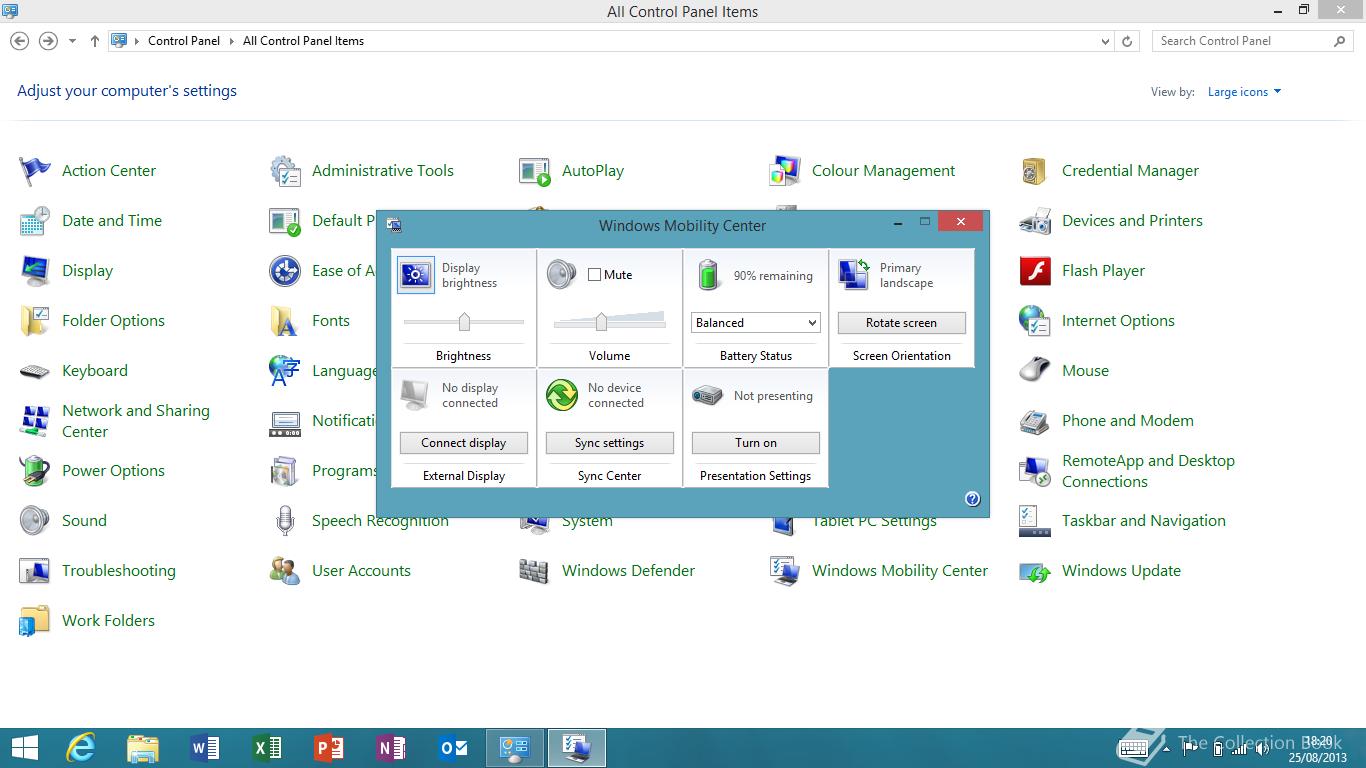Click the Screen Orientation icon
1366x768 pixels.
[x=854, y=274]
